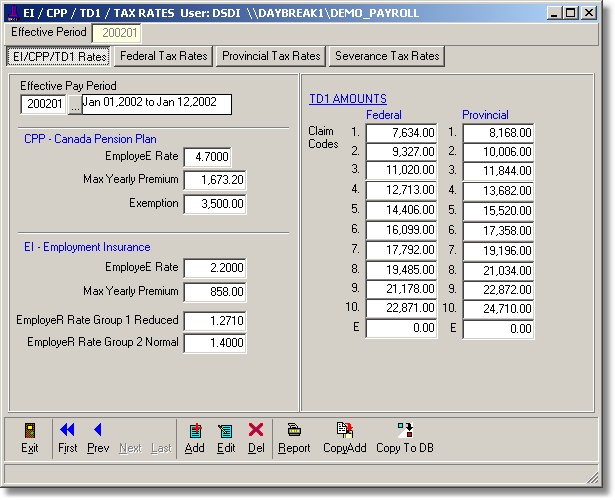Click the Jan 01,2002 to Jan 12,2002 field
This screenshot has width=615, height=500.
click(157, 104)
